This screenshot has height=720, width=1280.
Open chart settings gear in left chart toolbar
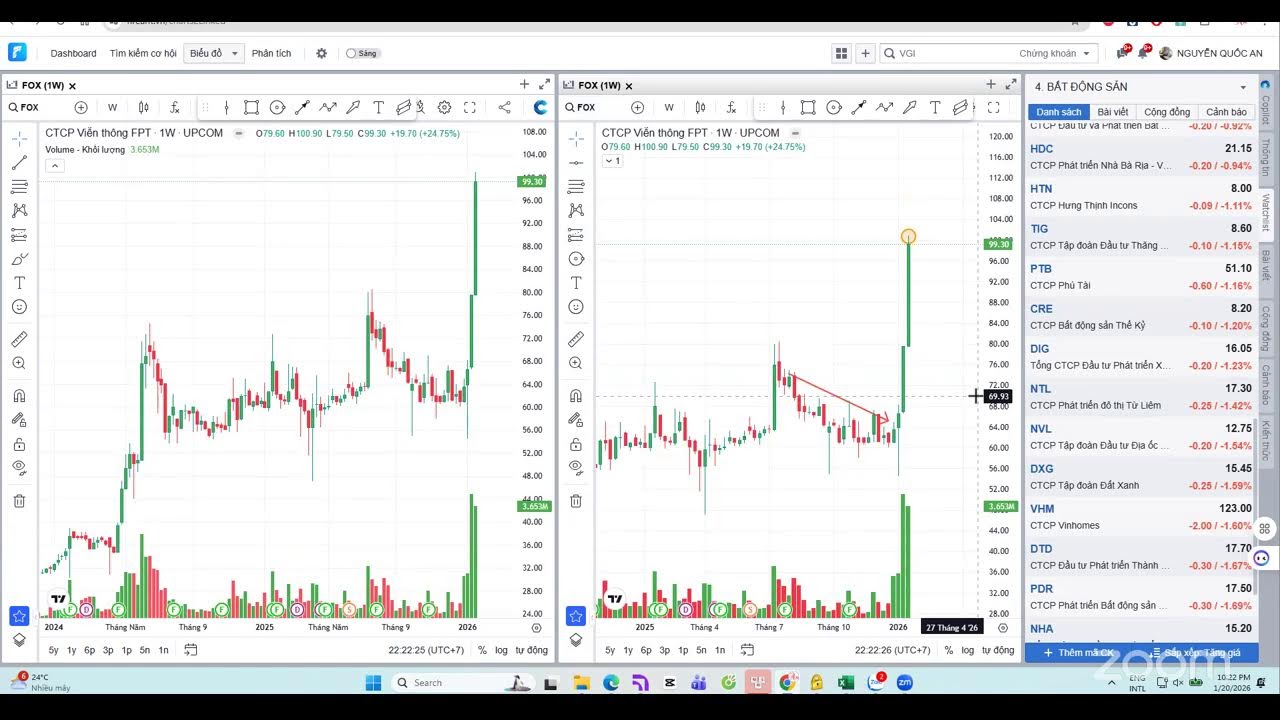[x=444, y=107]
